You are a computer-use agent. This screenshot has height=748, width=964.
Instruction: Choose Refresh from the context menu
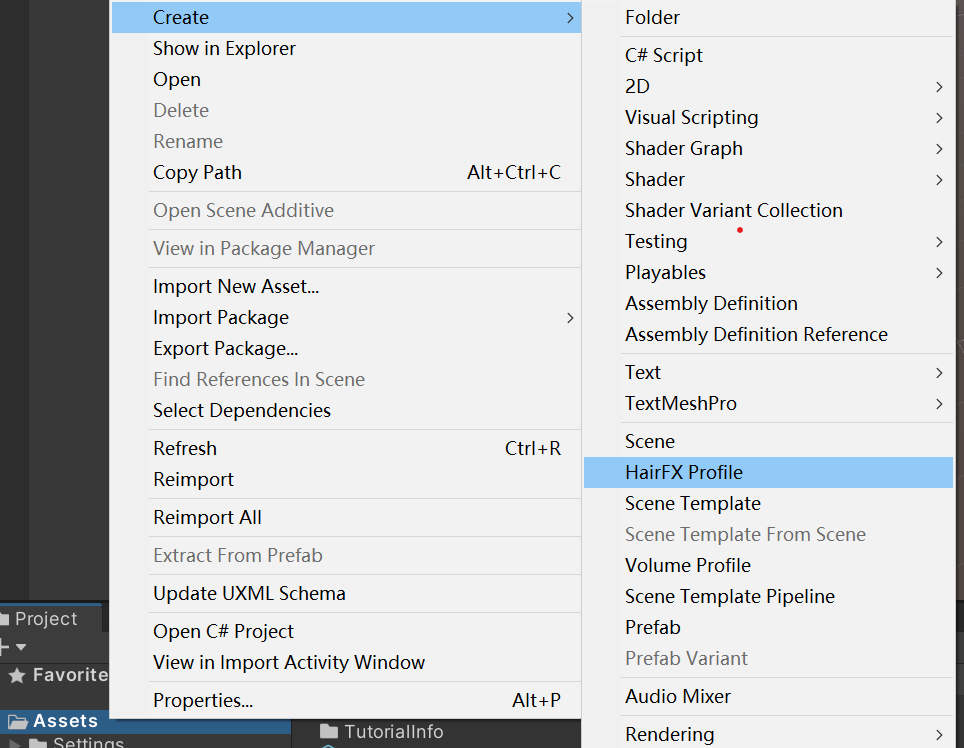(x=185, y=448)
